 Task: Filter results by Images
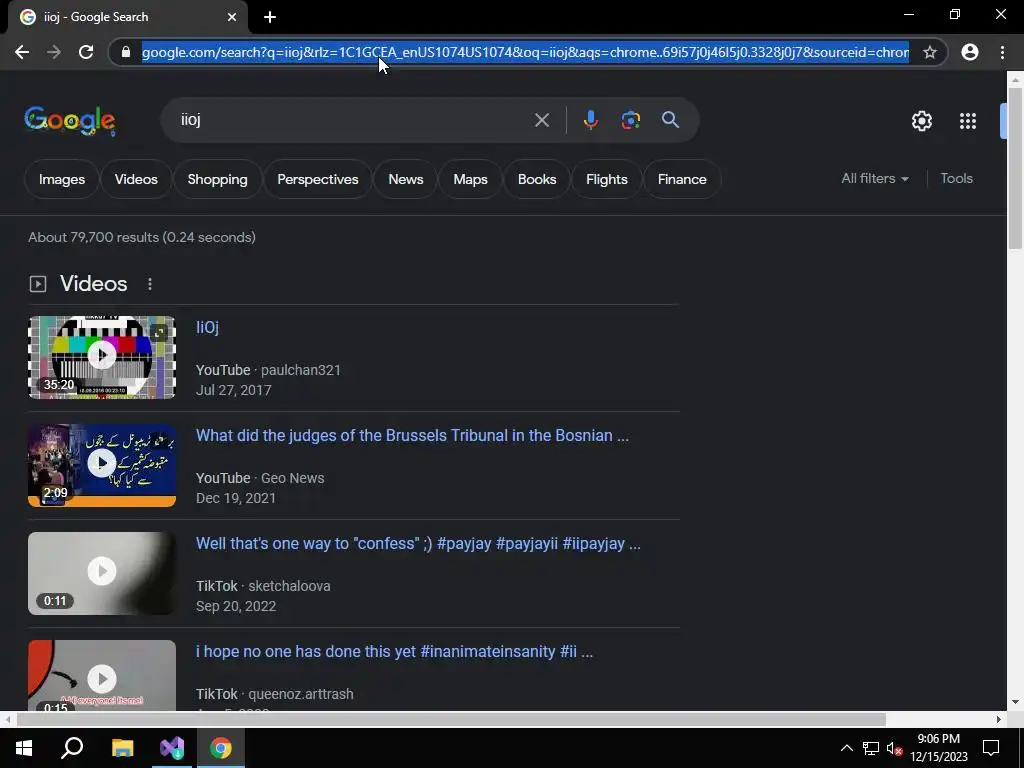pyautogui.click(x=62, y=179)
